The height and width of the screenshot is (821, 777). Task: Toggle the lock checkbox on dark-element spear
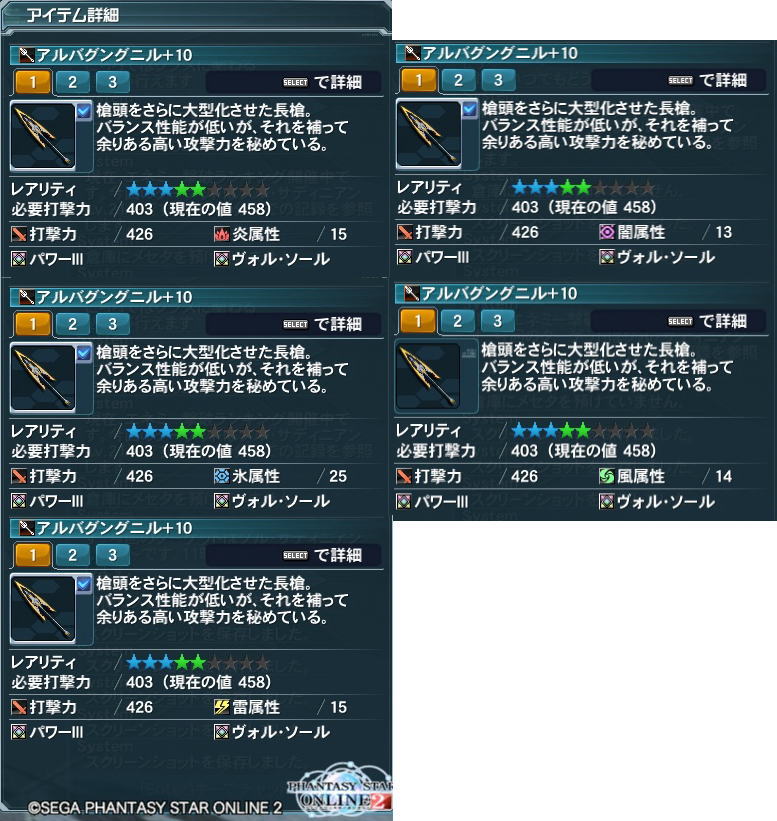[469, 109]
